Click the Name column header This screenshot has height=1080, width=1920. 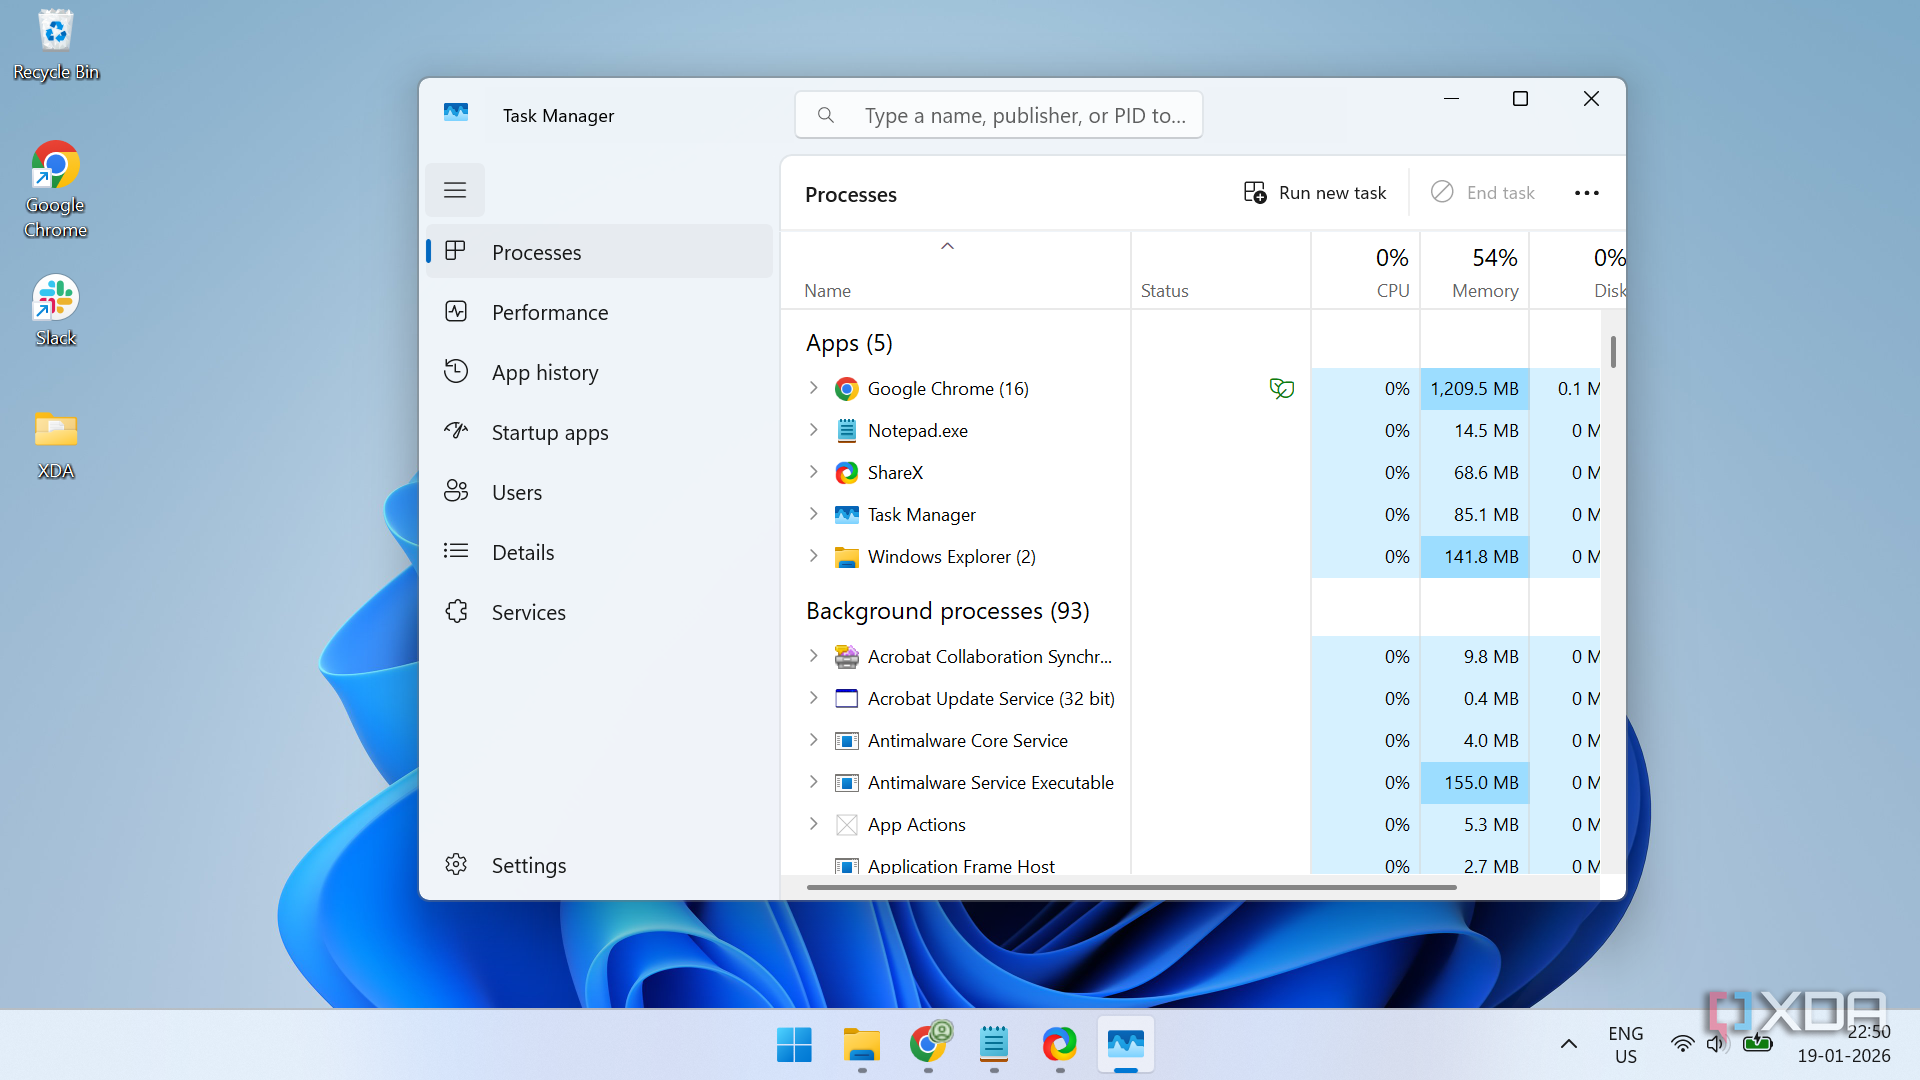point(956,271)
